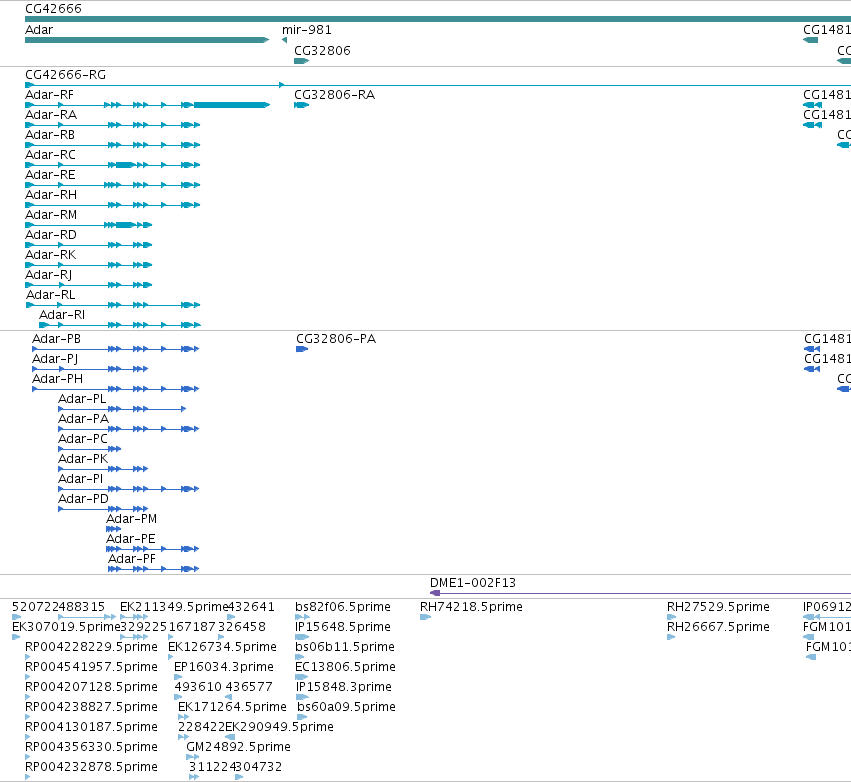Image resolution: width=851 pixels, height=782 pixels.
Task: Click the 520722 feature label
Action: click(x=35, y=607)
